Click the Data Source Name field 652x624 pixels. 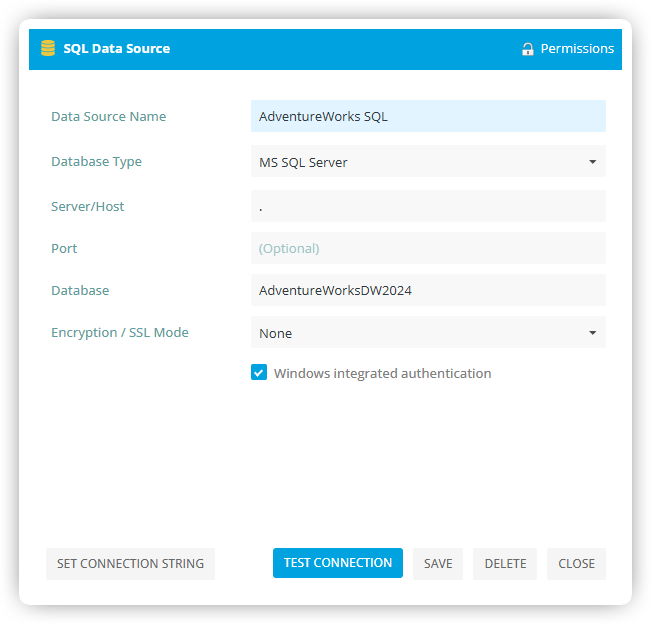tap(428, 116)
